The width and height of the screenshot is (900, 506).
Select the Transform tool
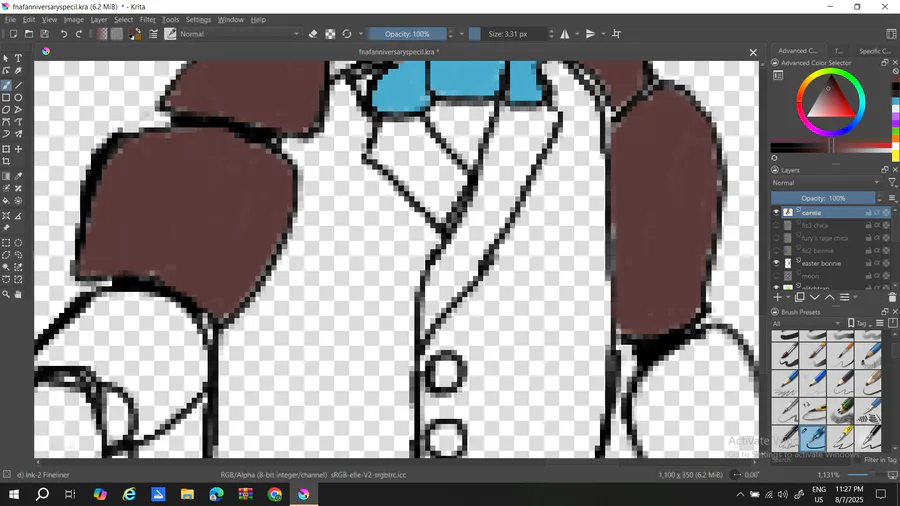[x=6, y=149]
